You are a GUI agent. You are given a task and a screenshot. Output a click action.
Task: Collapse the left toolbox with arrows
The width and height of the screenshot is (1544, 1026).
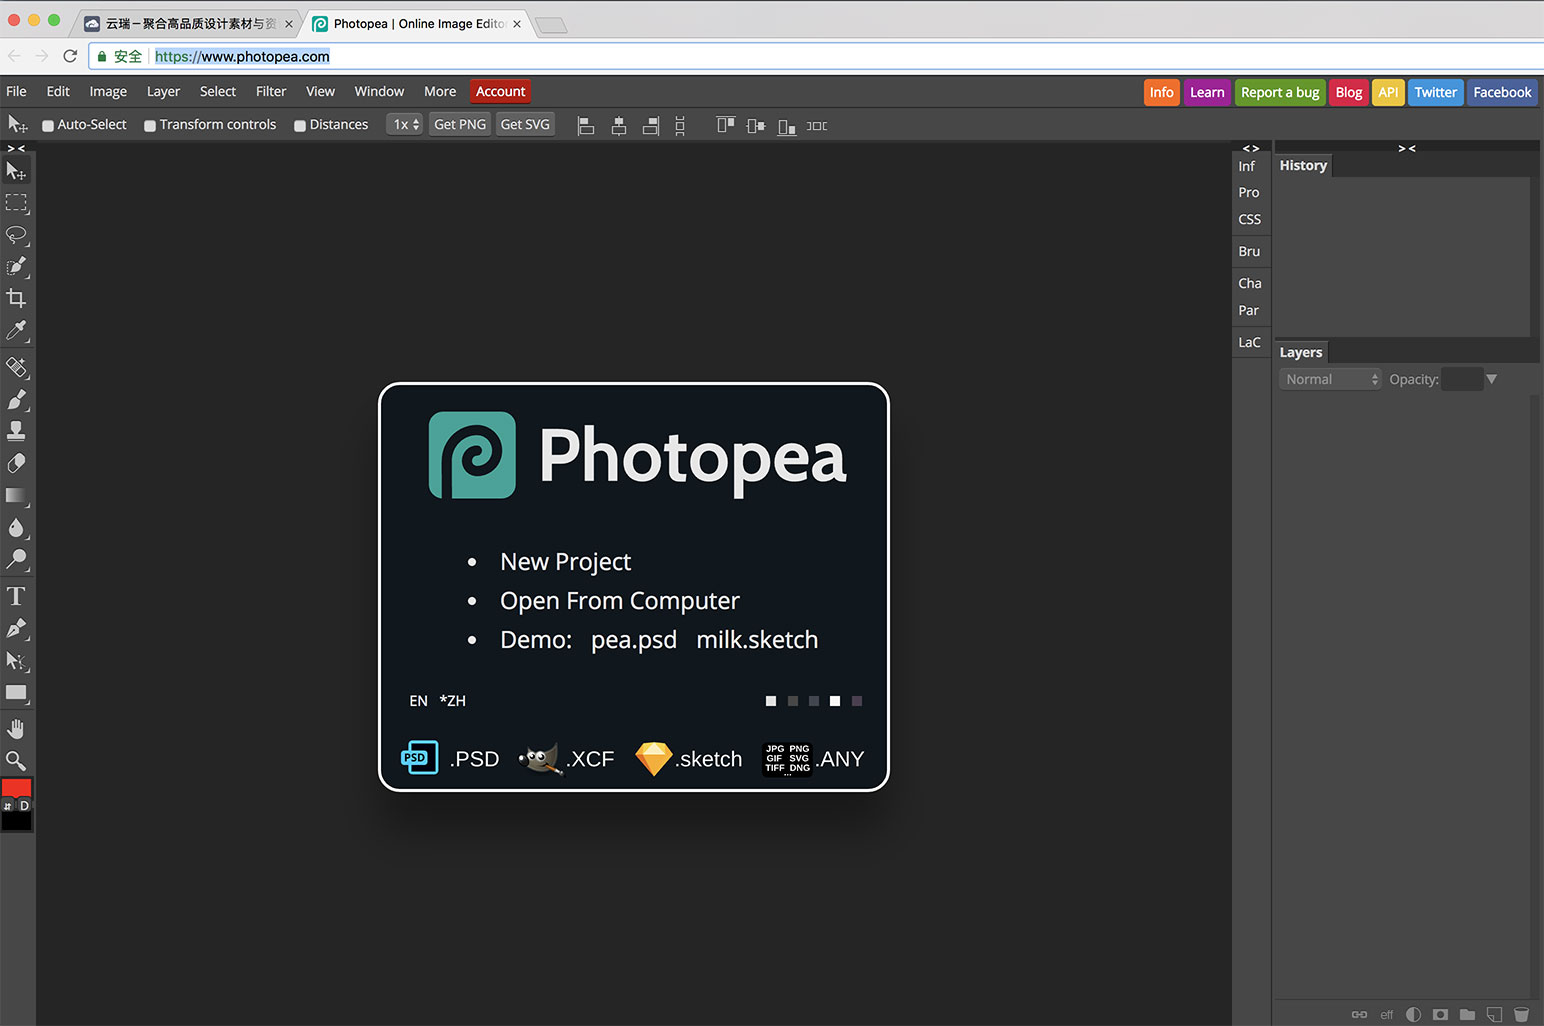[16, 148]
